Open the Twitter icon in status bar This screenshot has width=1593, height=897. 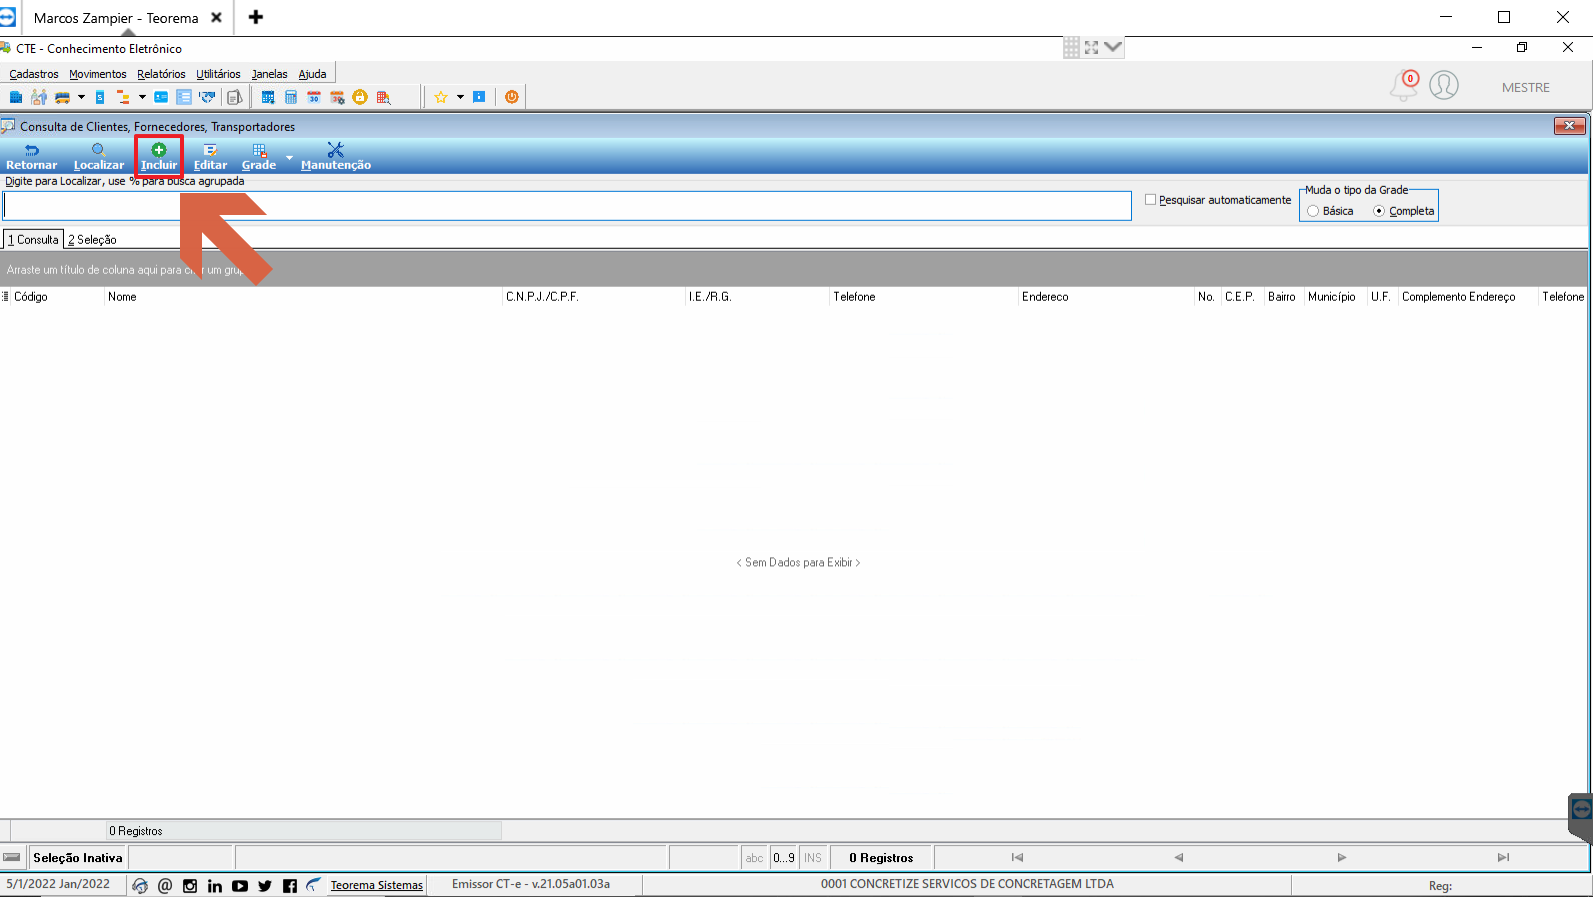(x=265, y=886)
